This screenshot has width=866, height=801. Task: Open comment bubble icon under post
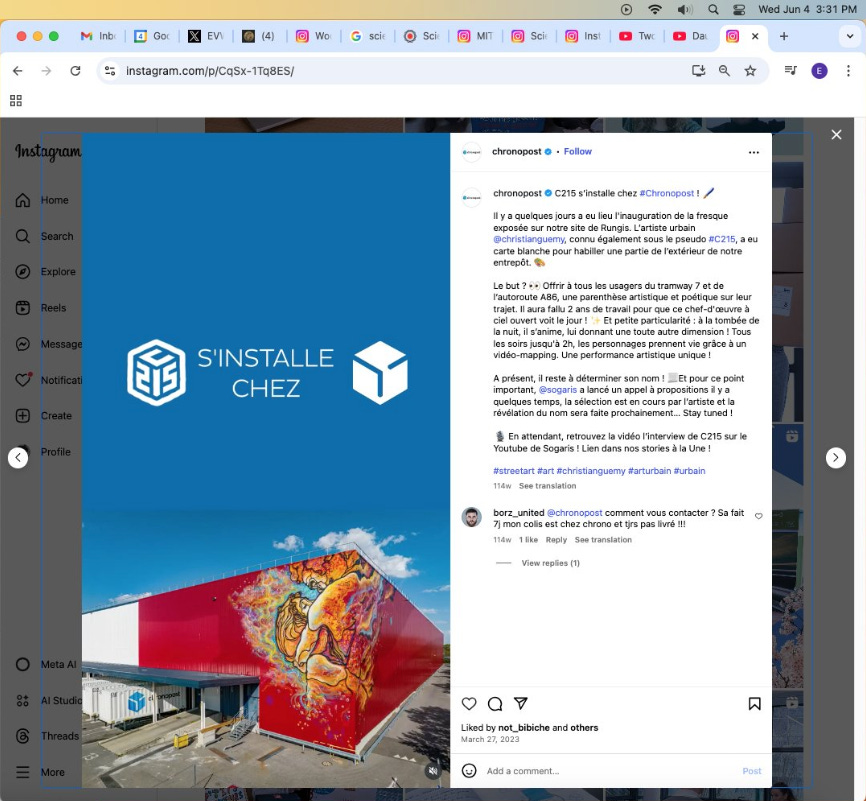click(x=495, y=704)
